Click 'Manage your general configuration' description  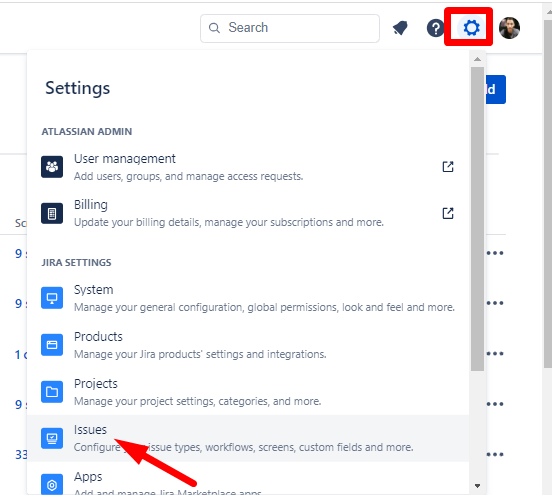tap(264, 307)
